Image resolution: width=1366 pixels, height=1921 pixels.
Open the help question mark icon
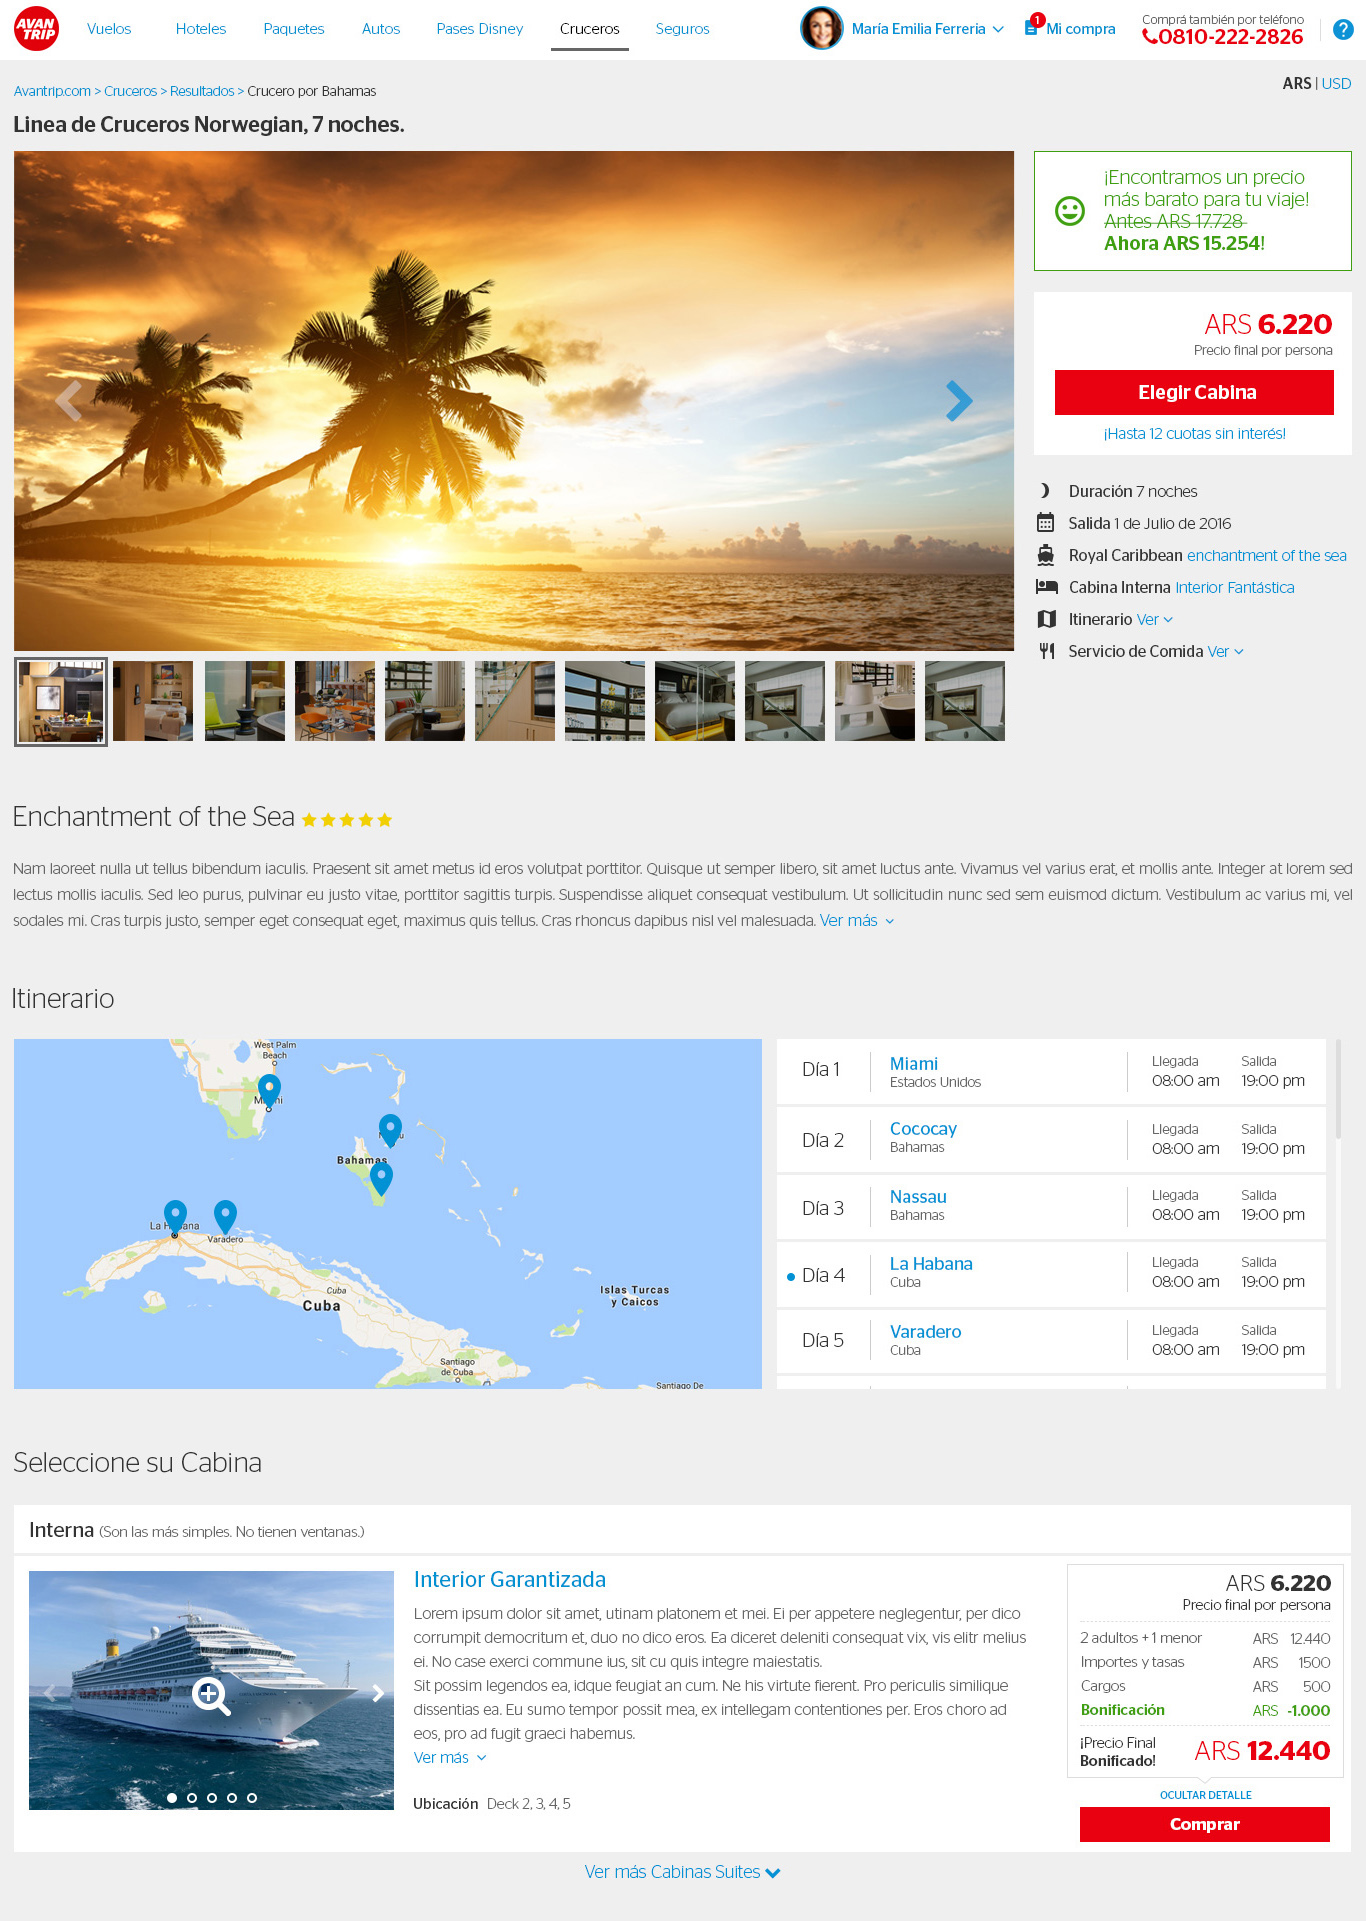coord(1343,30)
